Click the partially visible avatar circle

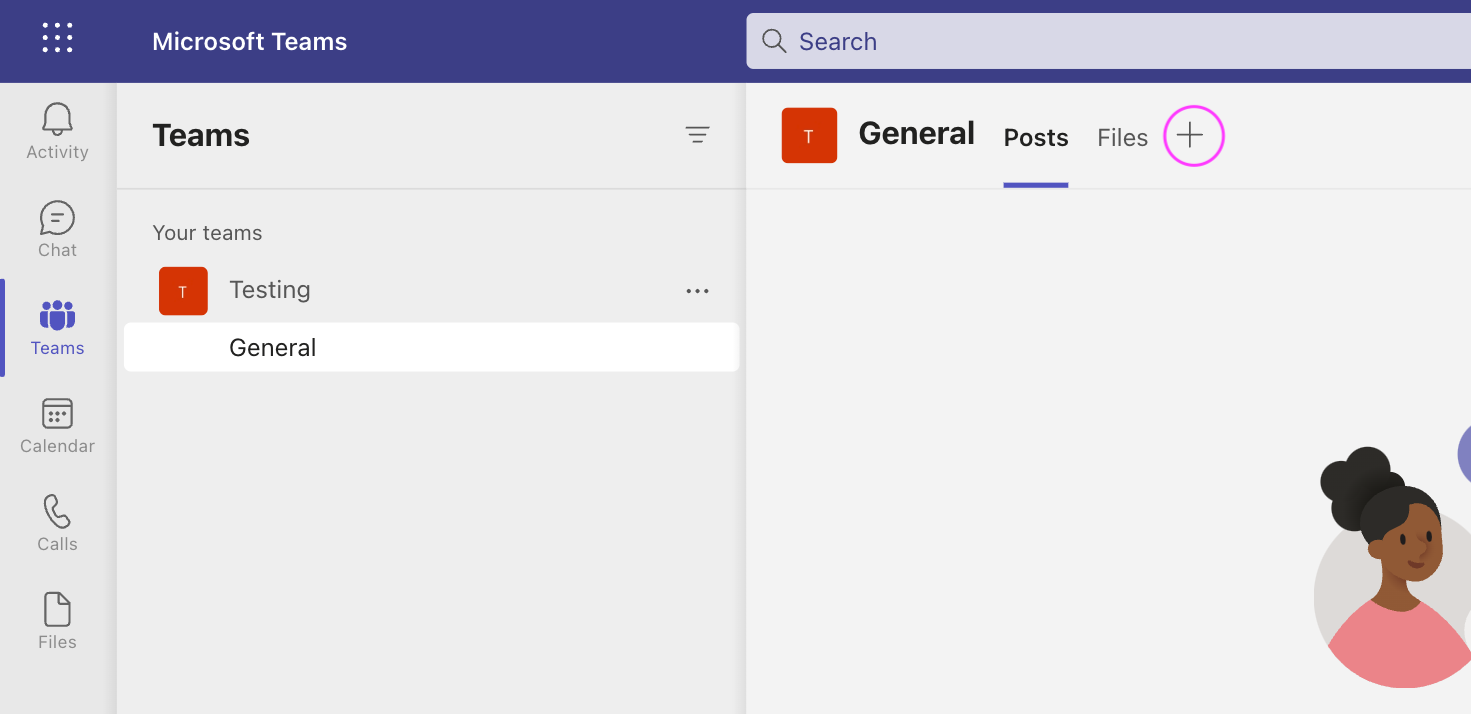[1464, 454]
